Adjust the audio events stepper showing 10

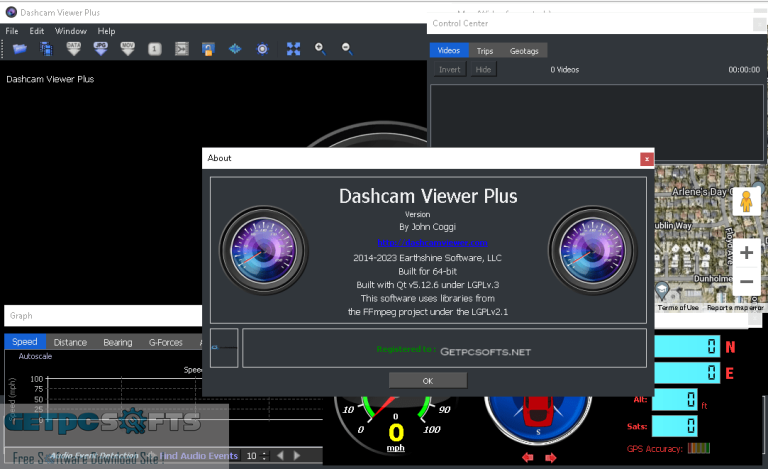point(257,455)
